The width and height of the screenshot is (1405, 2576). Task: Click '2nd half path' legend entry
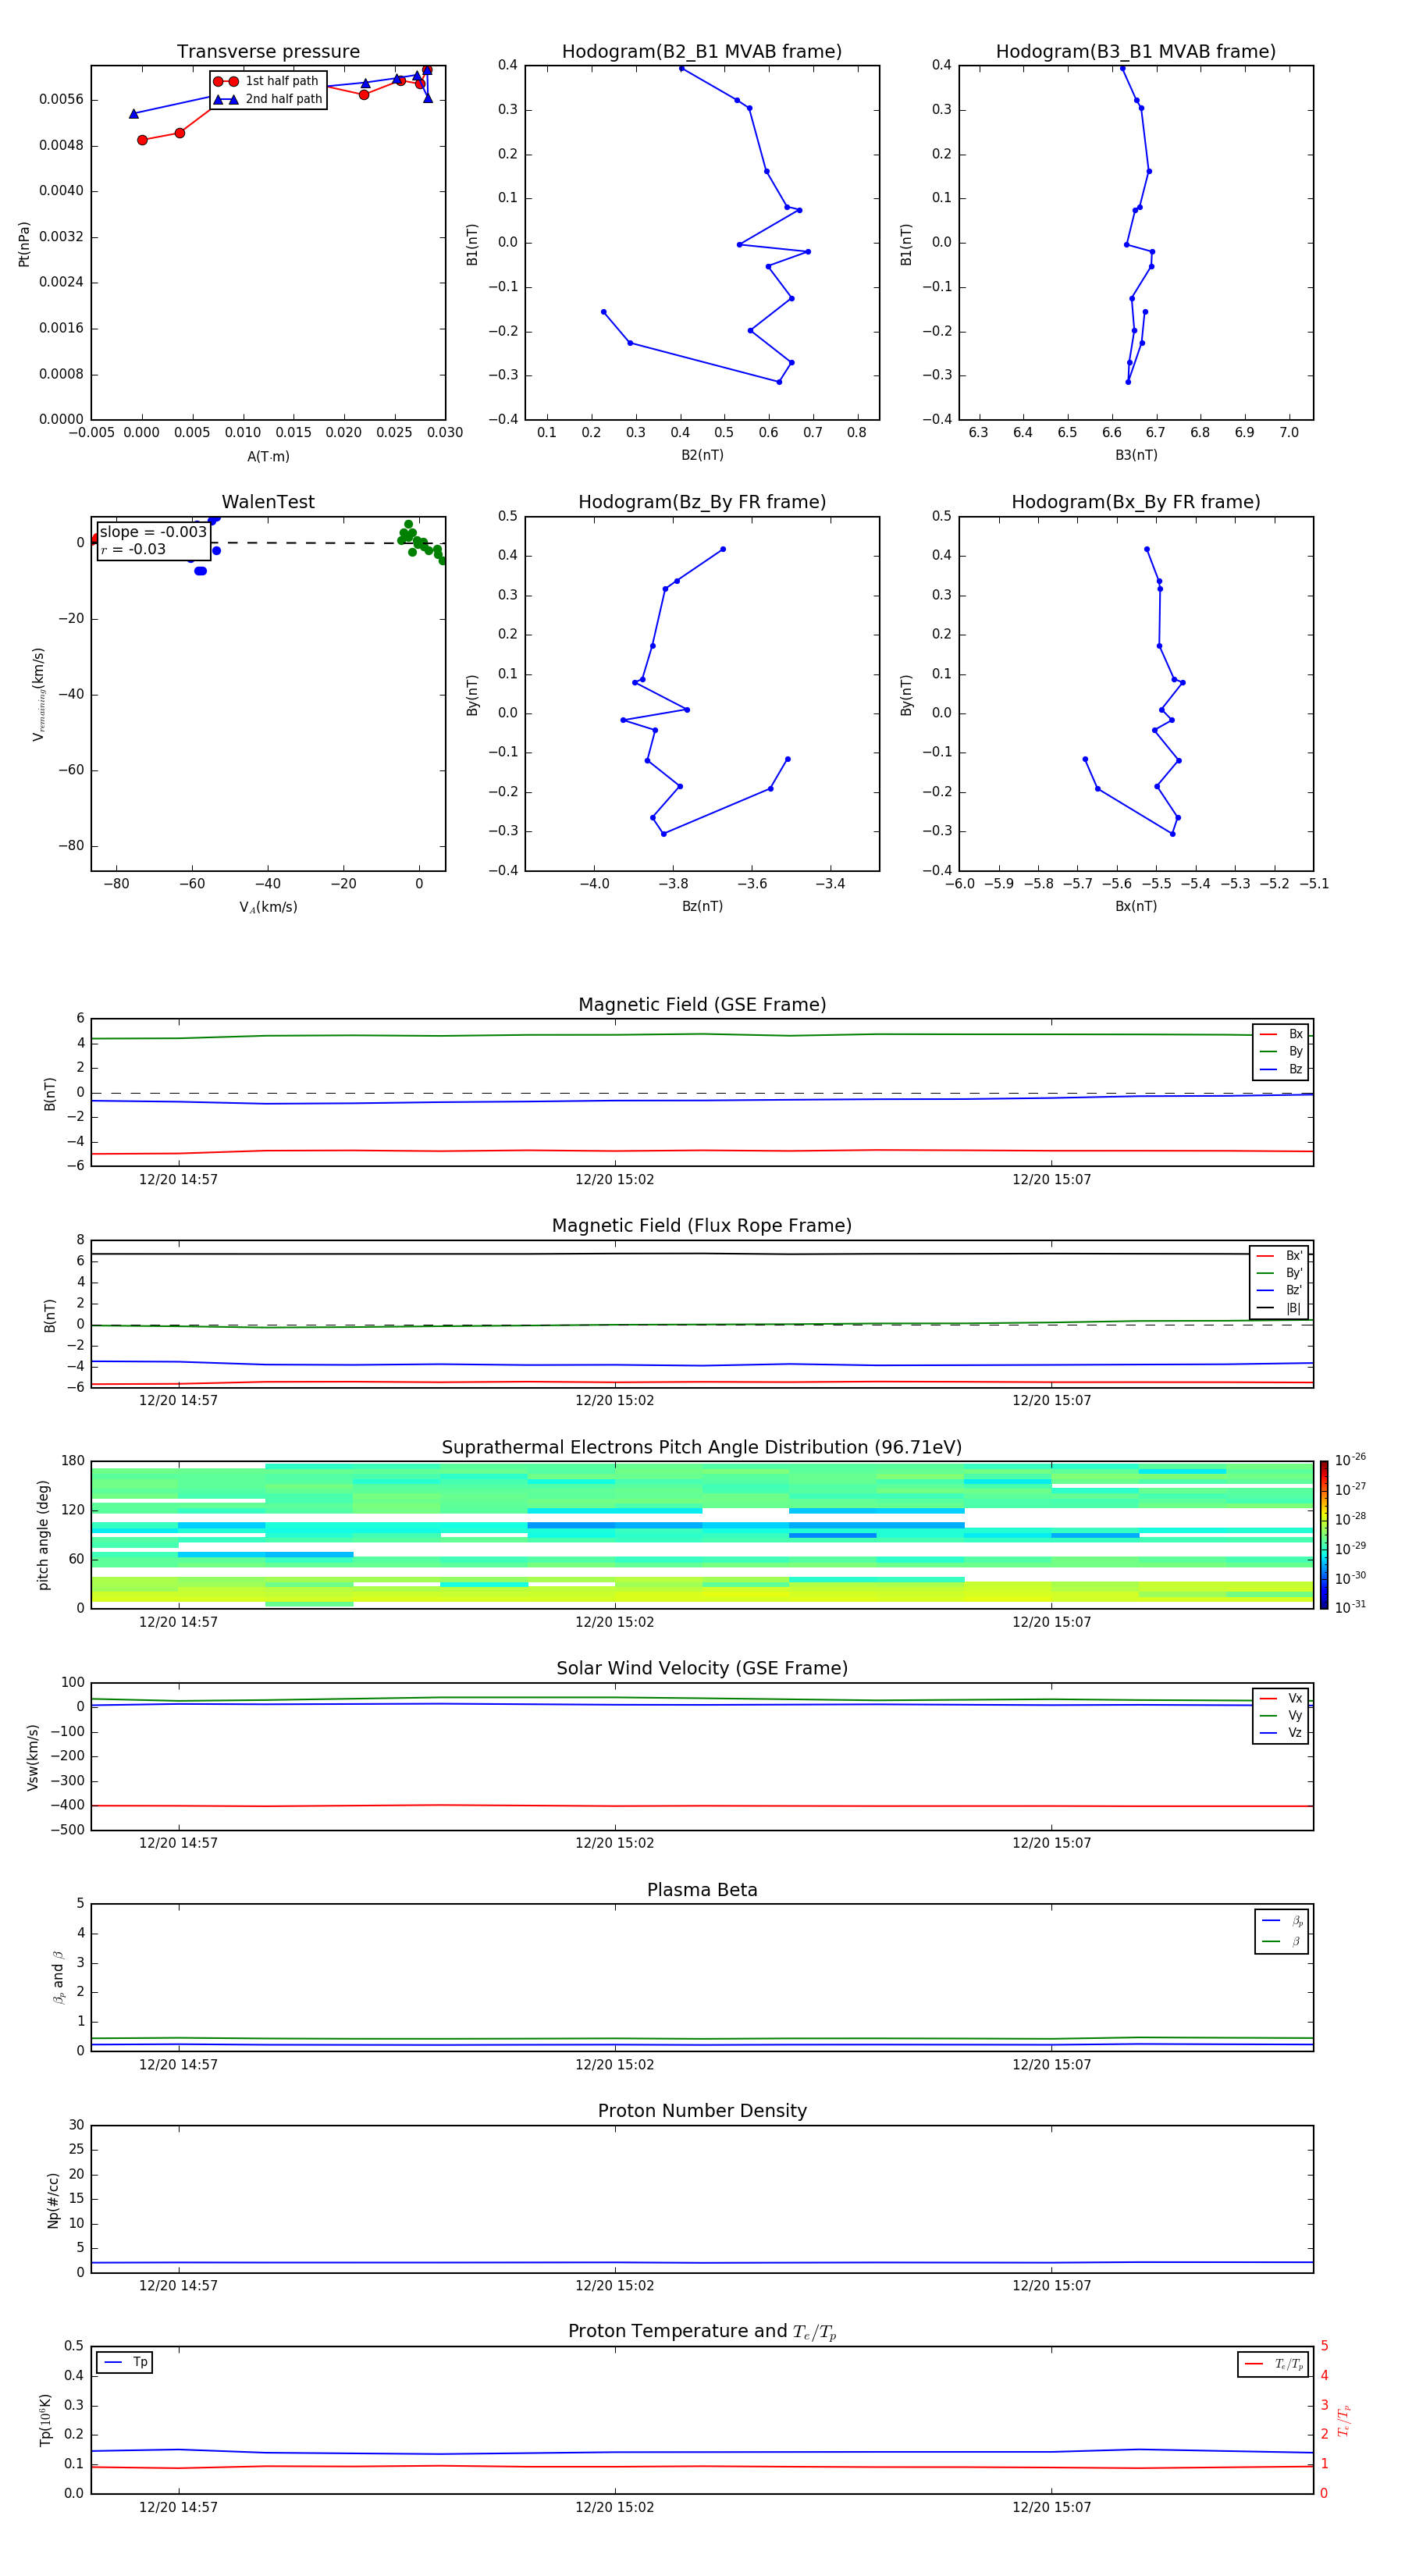click(x=268, y=99)
